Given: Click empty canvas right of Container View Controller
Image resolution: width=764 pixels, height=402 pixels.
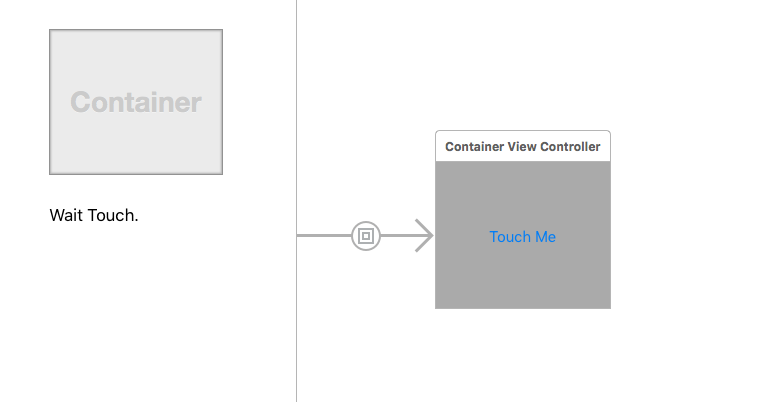Looking at the screenshot, I should [x=687, y=219].
